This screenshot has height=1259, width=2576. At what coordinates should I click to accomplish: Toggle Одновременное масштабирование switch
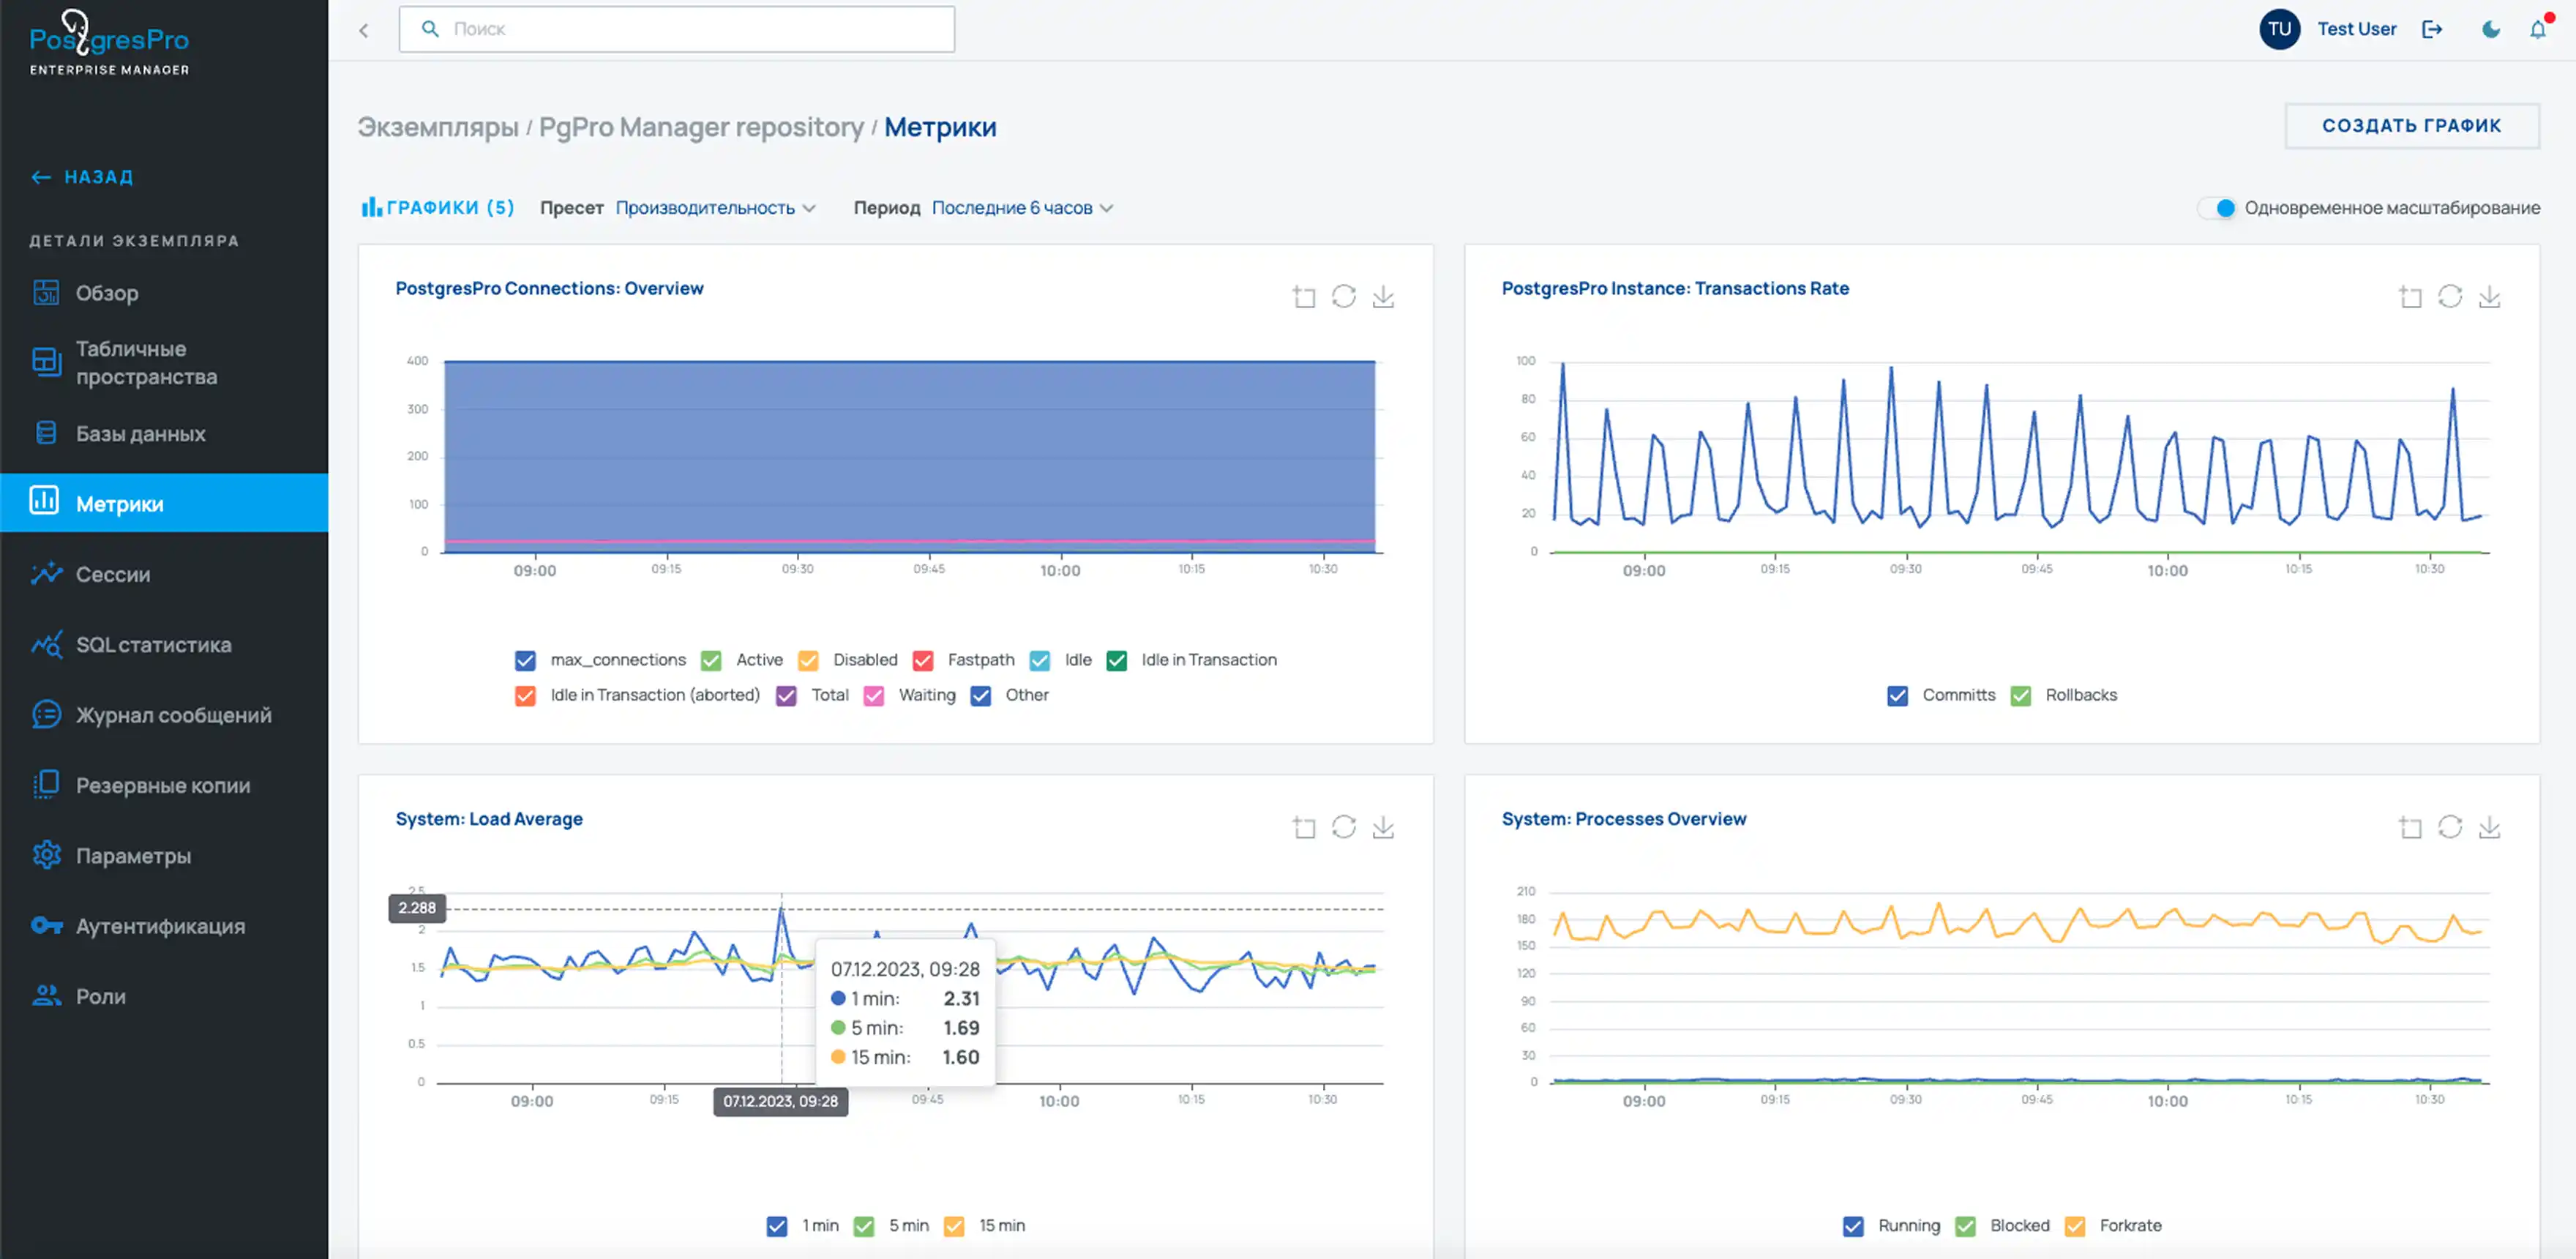click(x=2217, y=208)
